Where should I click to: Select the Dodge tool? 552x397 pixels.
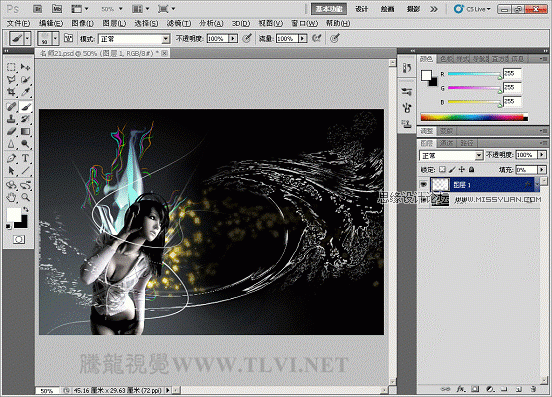pyautogui.click(x=25, y=144)
